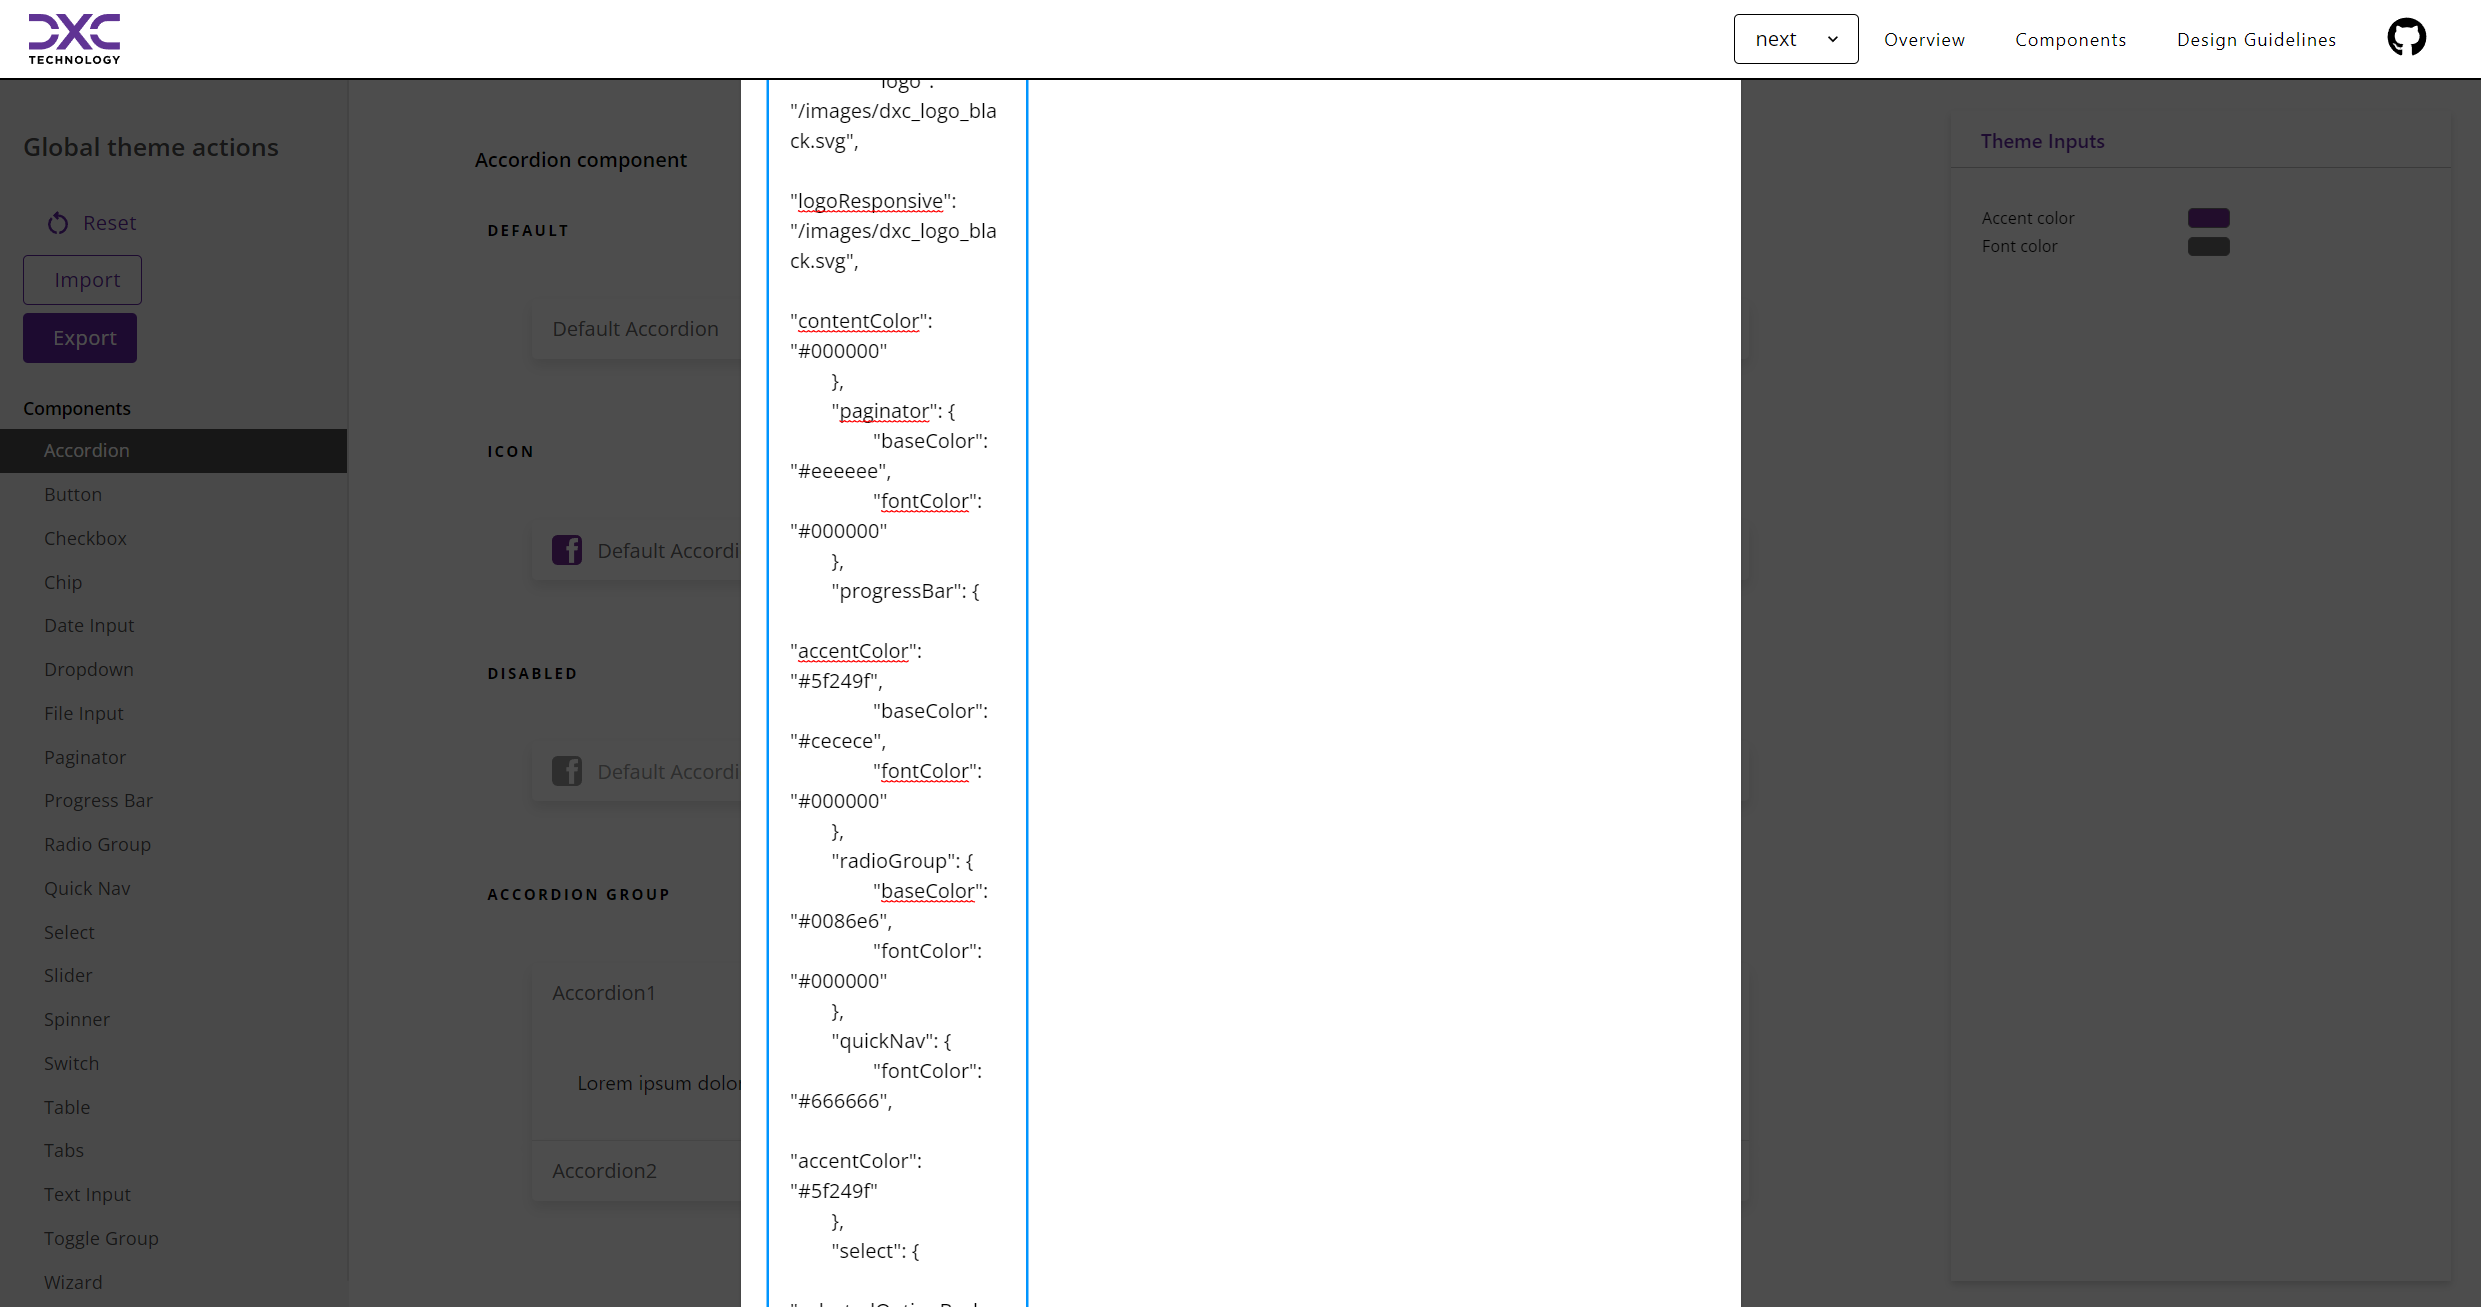The width and height of the screenshot is (2481, 1307).
Task: Select the Toggle Group component
Action: [101, 1238]
